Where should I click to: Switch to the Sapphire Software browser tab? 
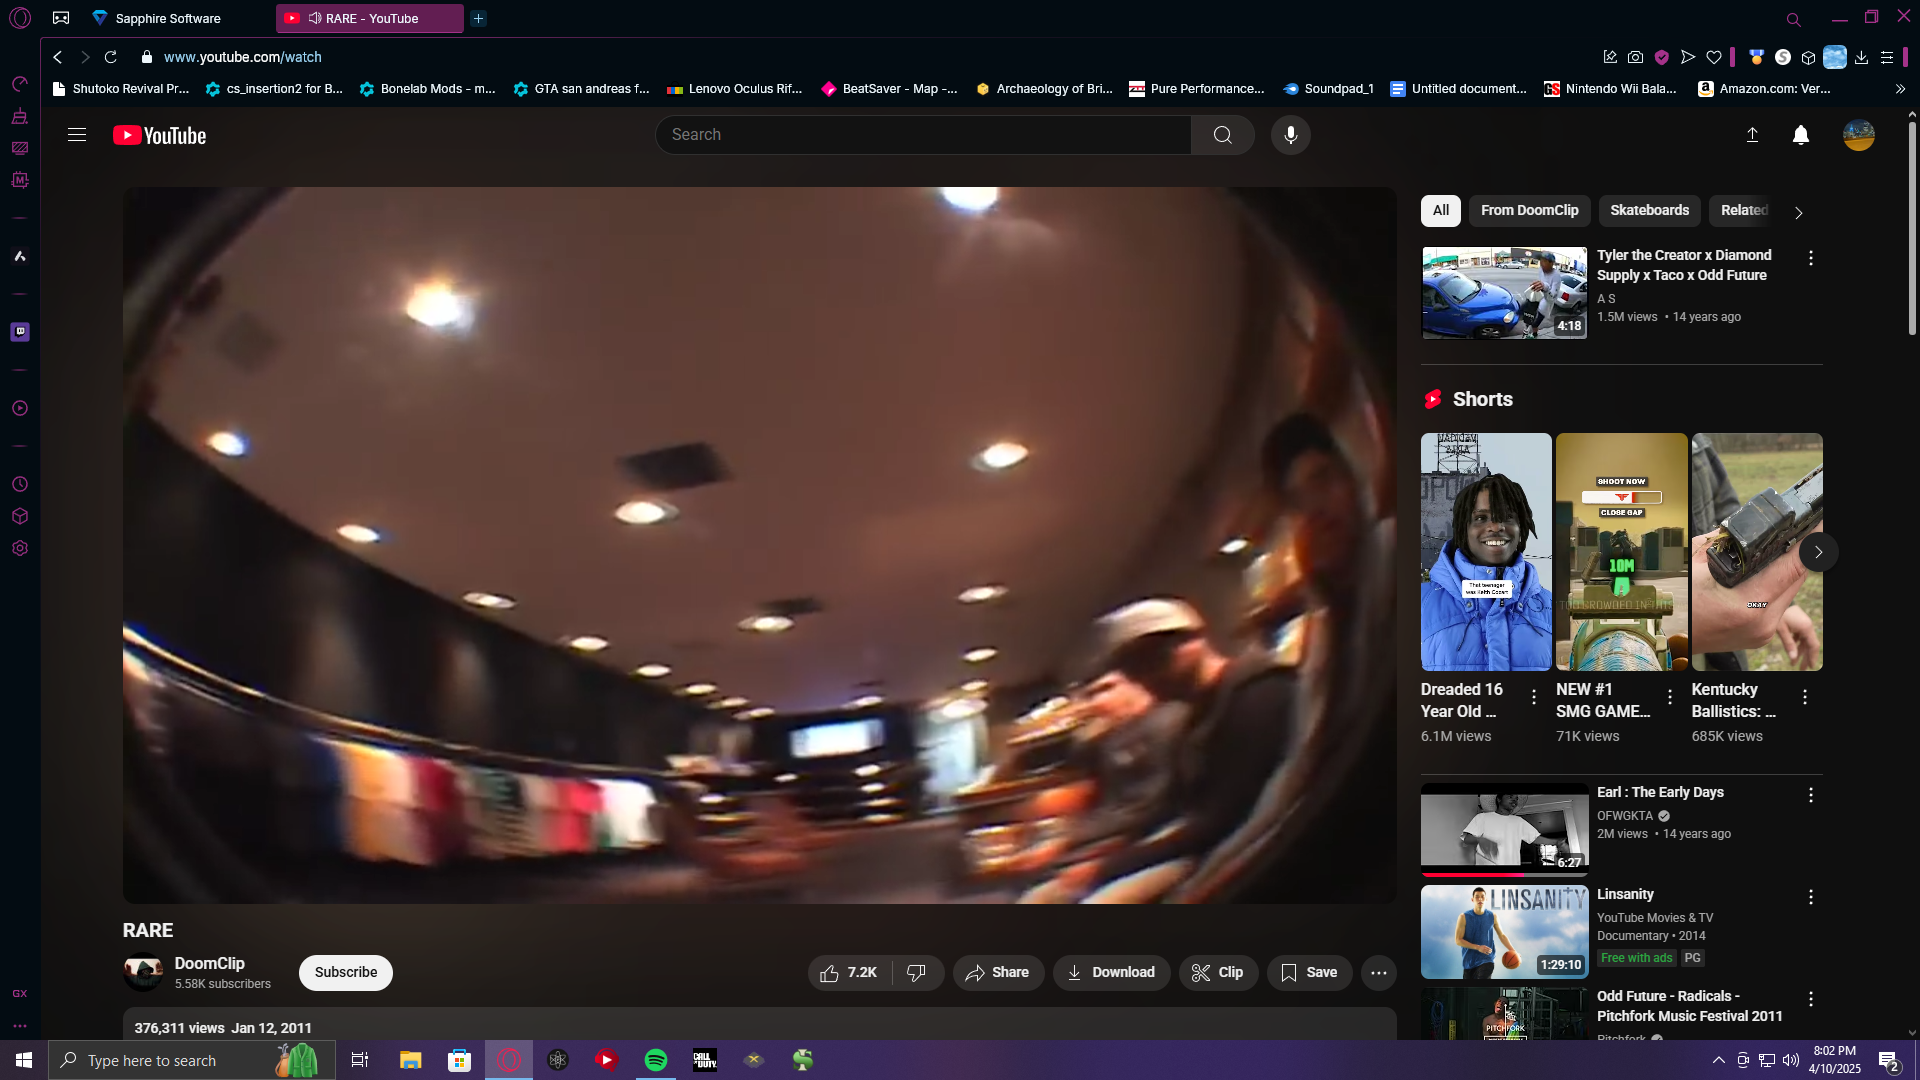167,18
